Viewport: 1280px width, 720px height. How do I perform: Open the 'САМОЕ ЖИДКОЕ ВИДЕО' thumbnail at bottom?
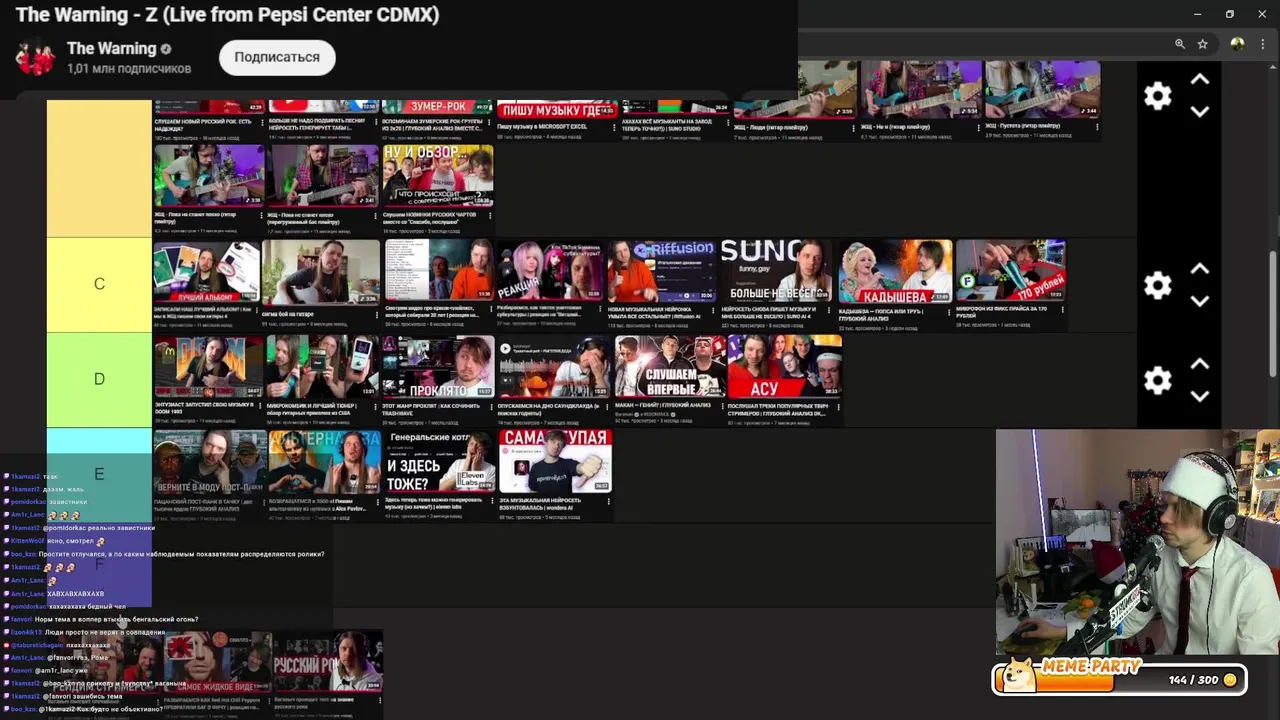point(217,661)
